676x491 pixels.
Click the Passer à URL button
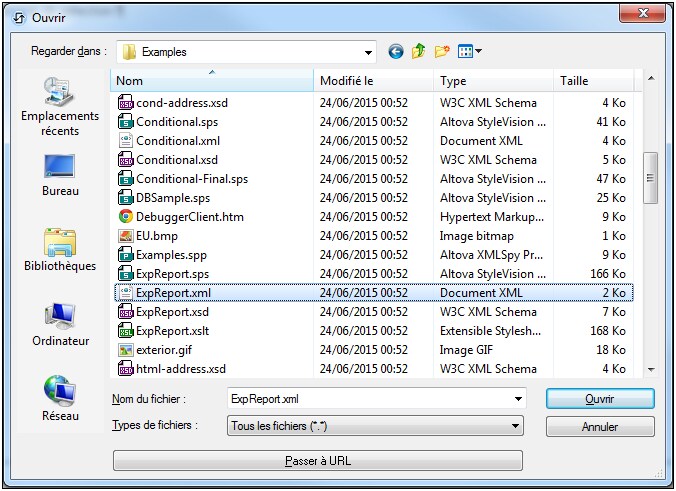pos(317,461)
